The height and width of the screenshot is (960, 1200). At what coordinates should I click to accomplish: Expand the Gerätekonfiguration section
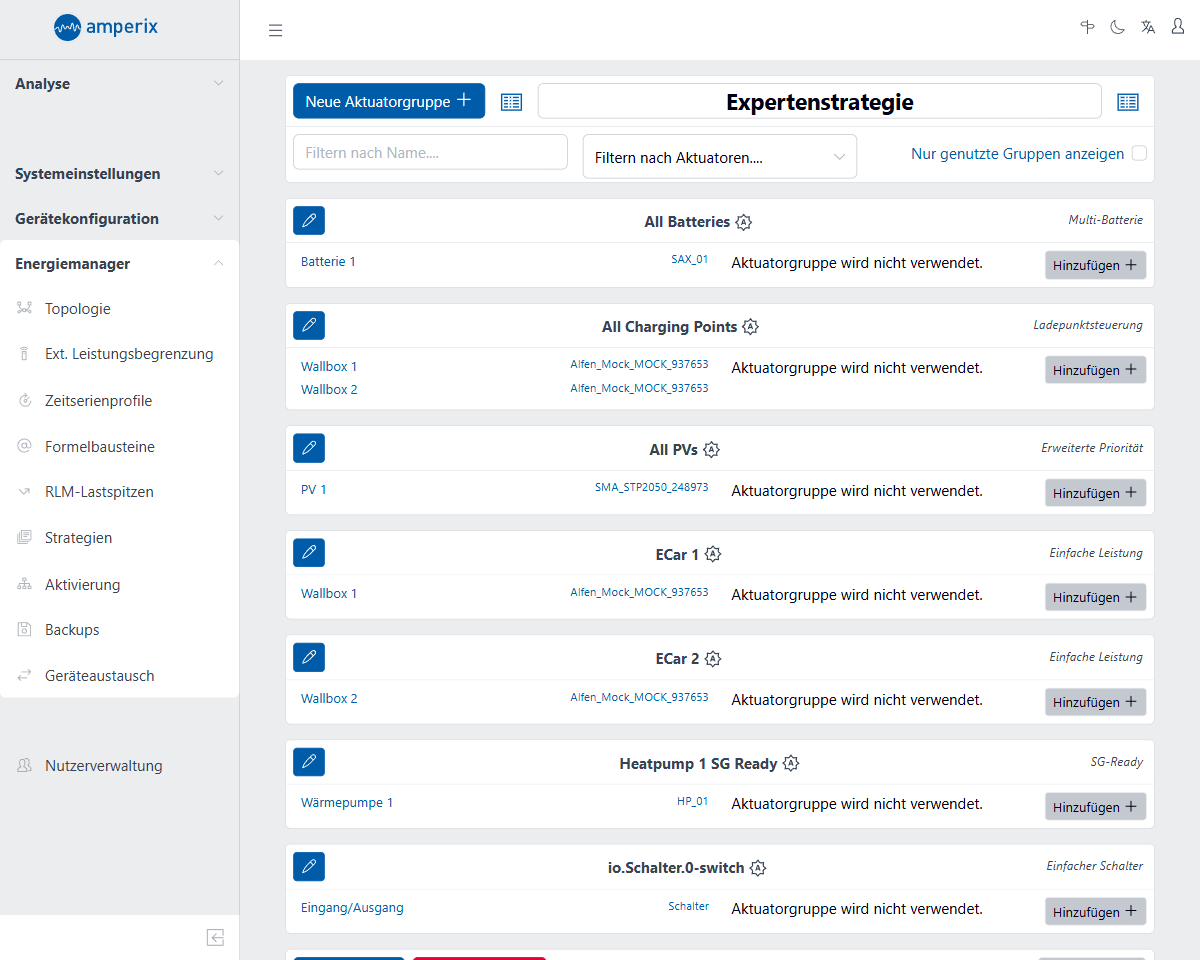tap(119, 219)
